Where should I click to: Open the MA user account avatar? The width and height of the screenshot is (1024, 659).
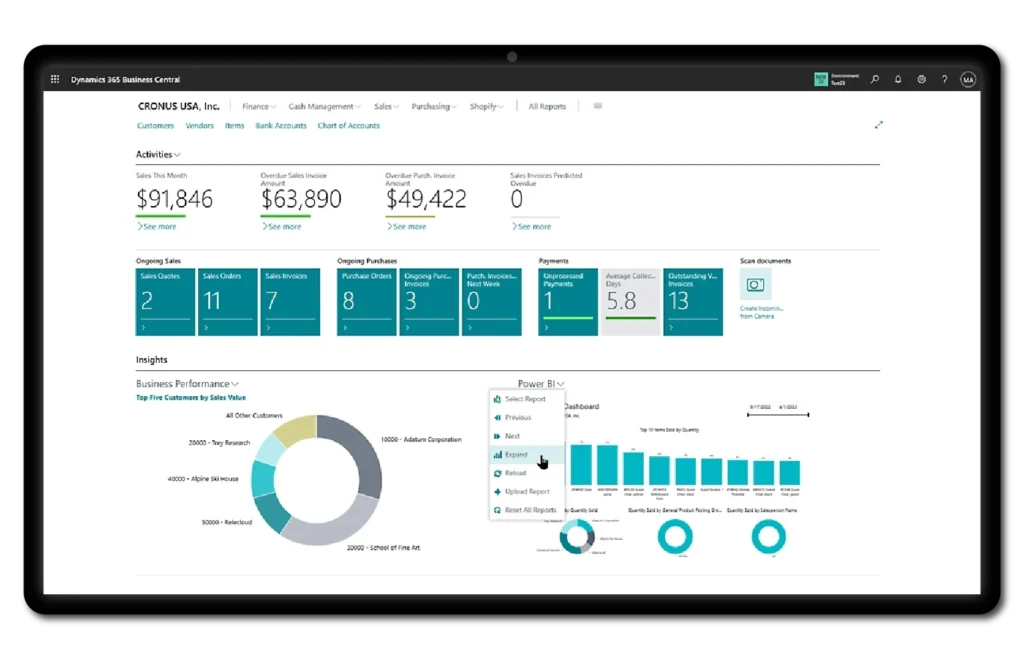pos(968,80)
